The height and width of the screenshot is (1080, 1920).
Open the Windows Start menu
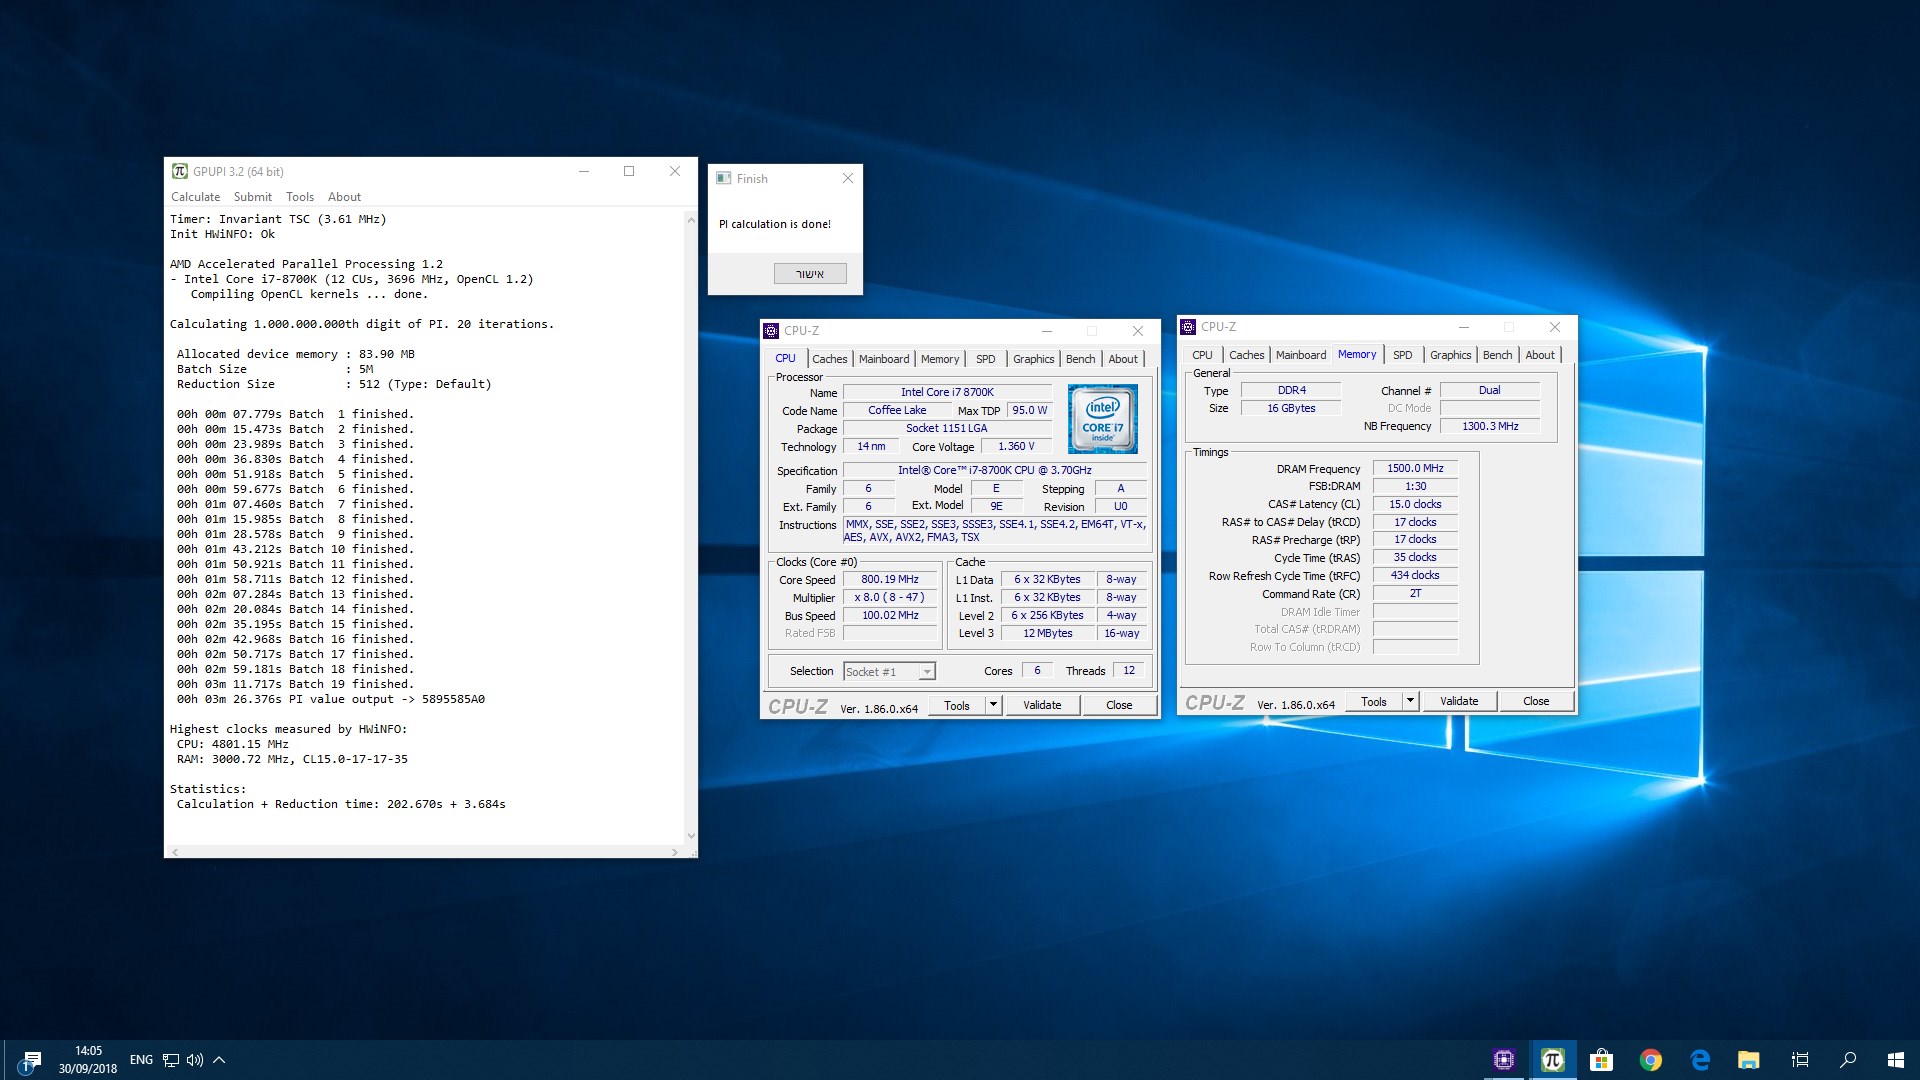(x=1896, y=1060)
